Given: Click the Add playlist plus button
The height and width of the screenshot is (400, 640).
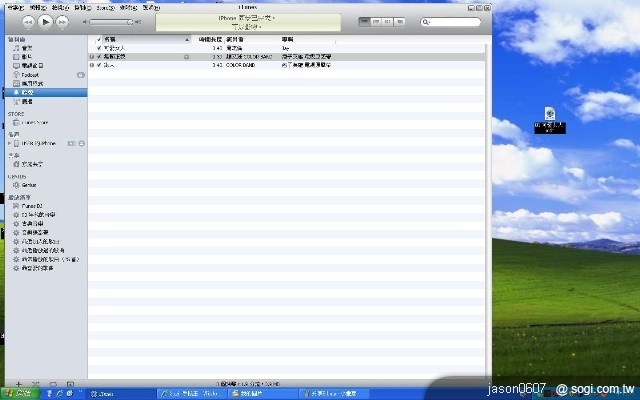Looking at the screenshot, I should (x=20, y=383).
